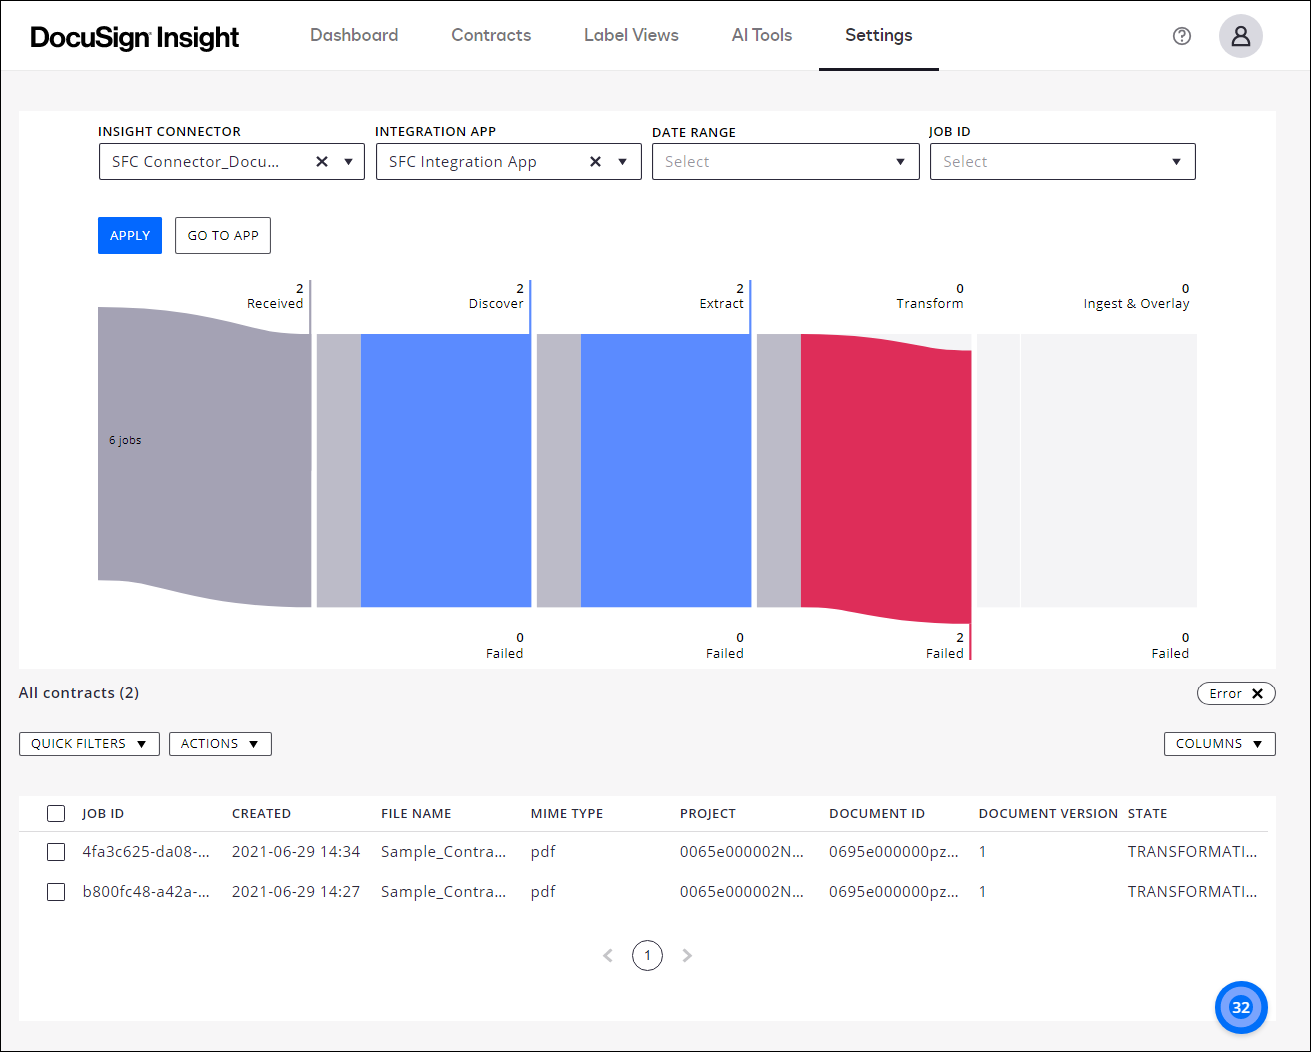Click the Go To App button

(222, 235)
